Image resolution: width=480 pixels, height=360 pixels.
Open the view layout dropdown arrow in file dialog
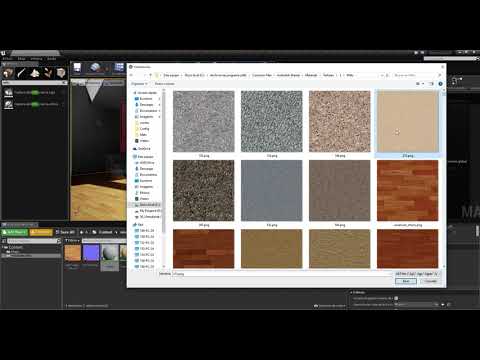[423, 84]
